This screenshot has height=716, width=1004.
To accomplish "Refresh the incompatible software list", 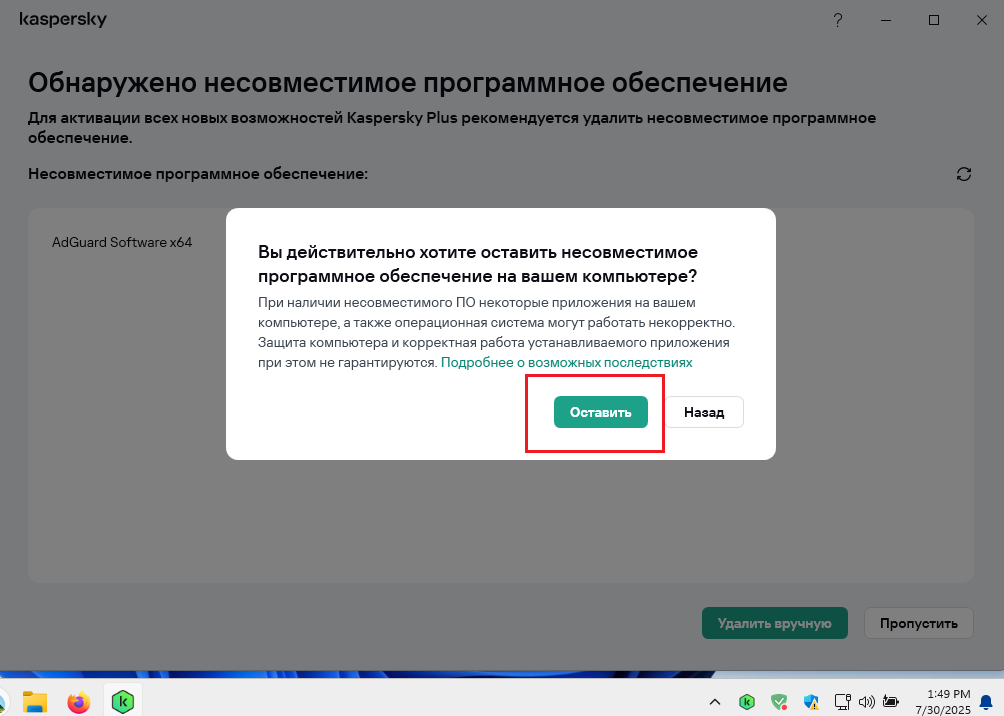I will [x=964, y=174].
